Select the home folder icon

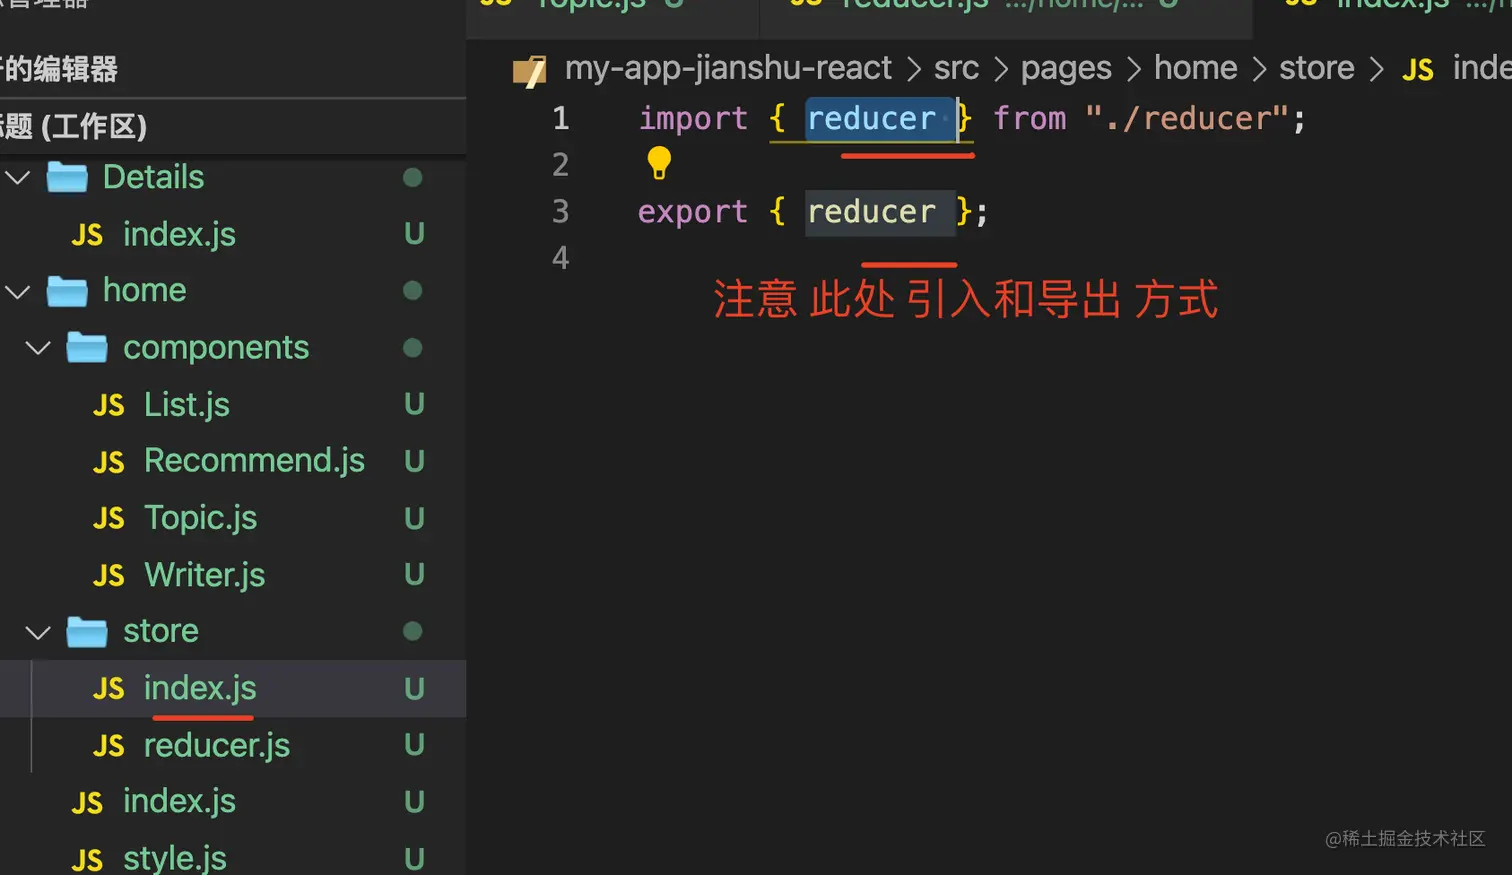point(67,291)
